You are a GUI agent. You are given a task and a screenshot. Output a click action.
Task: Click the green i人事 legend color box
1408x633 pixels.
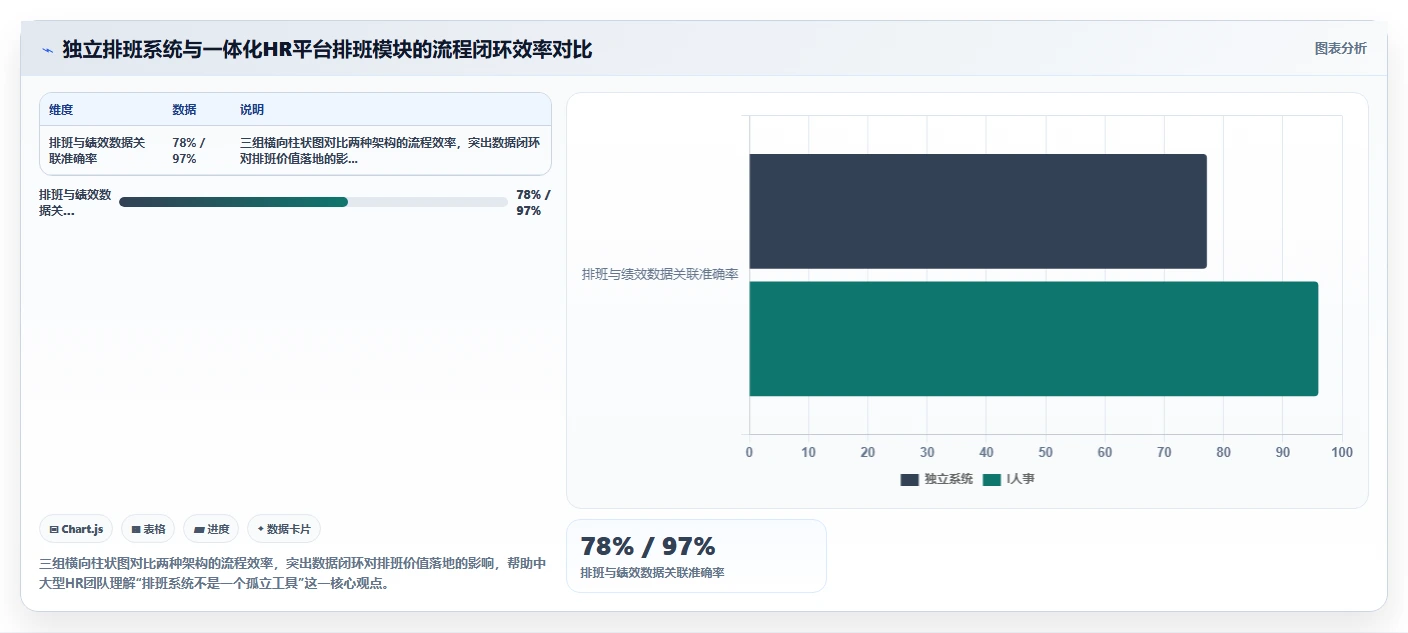[x=991, y=480]
